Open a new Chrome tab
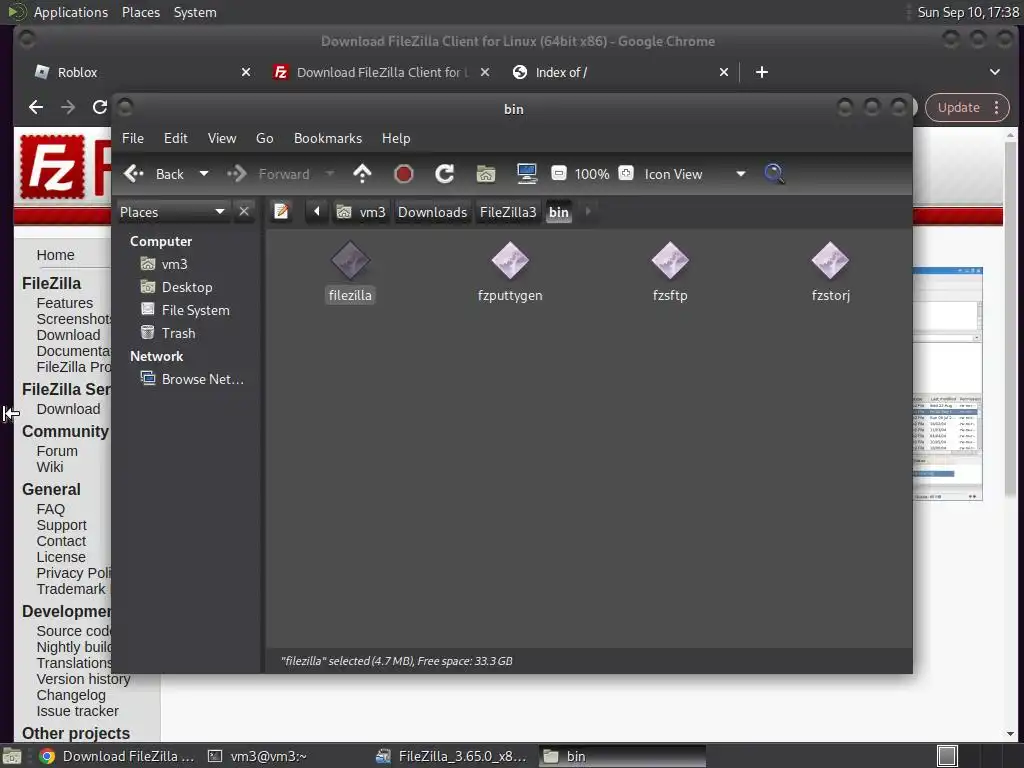This screenshot has height=768, width=1024. [x=761, y=72]
